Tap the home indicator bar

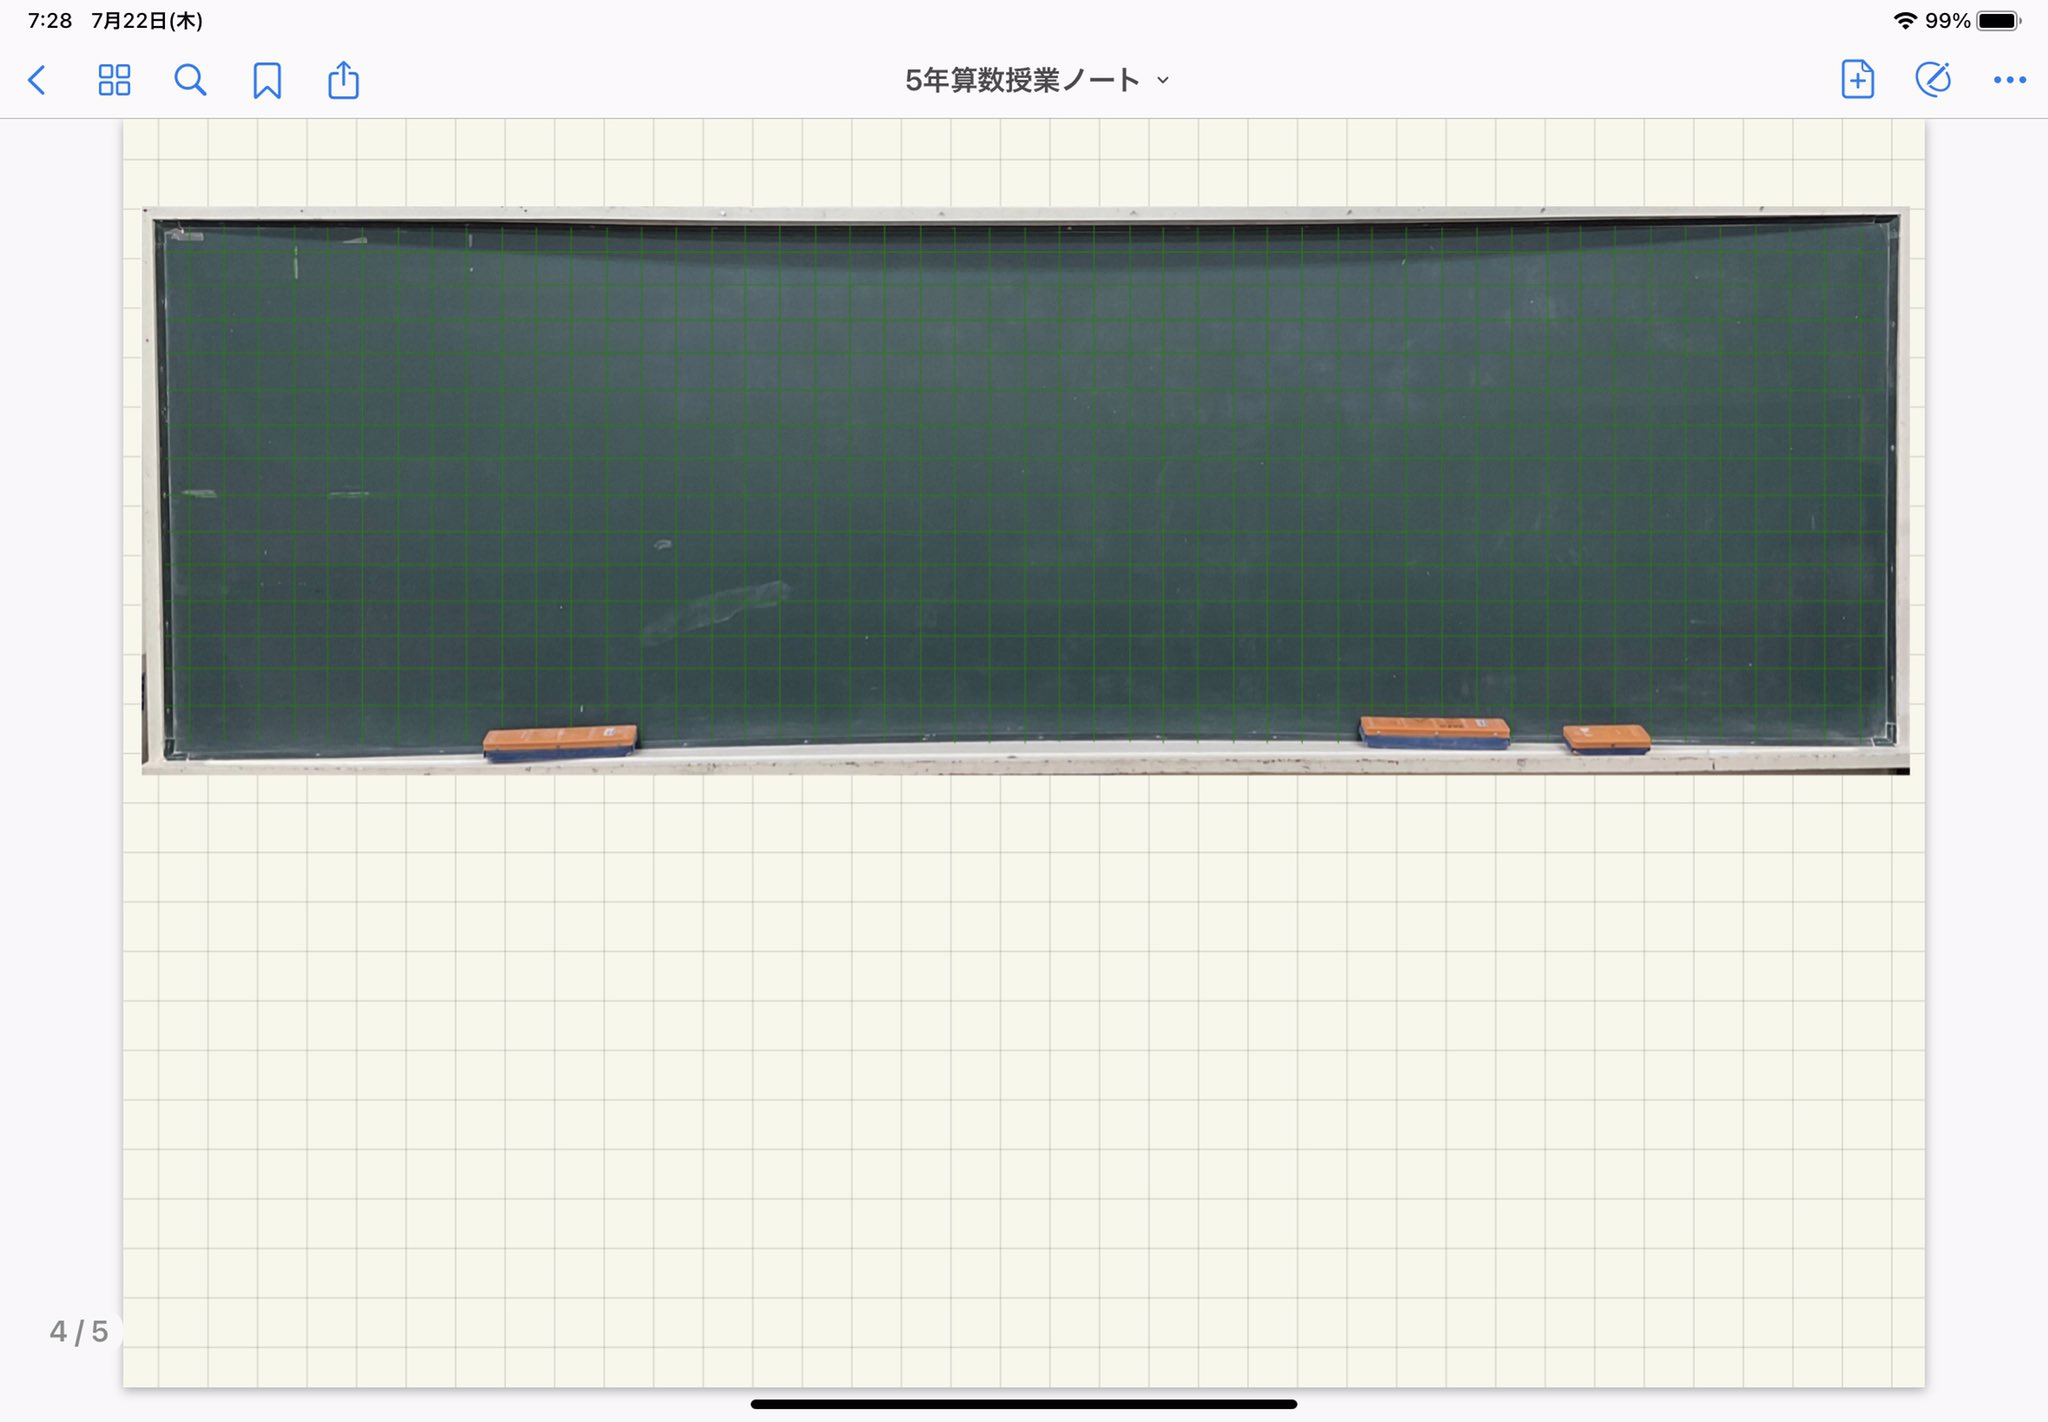(x=1024, y=1404)
